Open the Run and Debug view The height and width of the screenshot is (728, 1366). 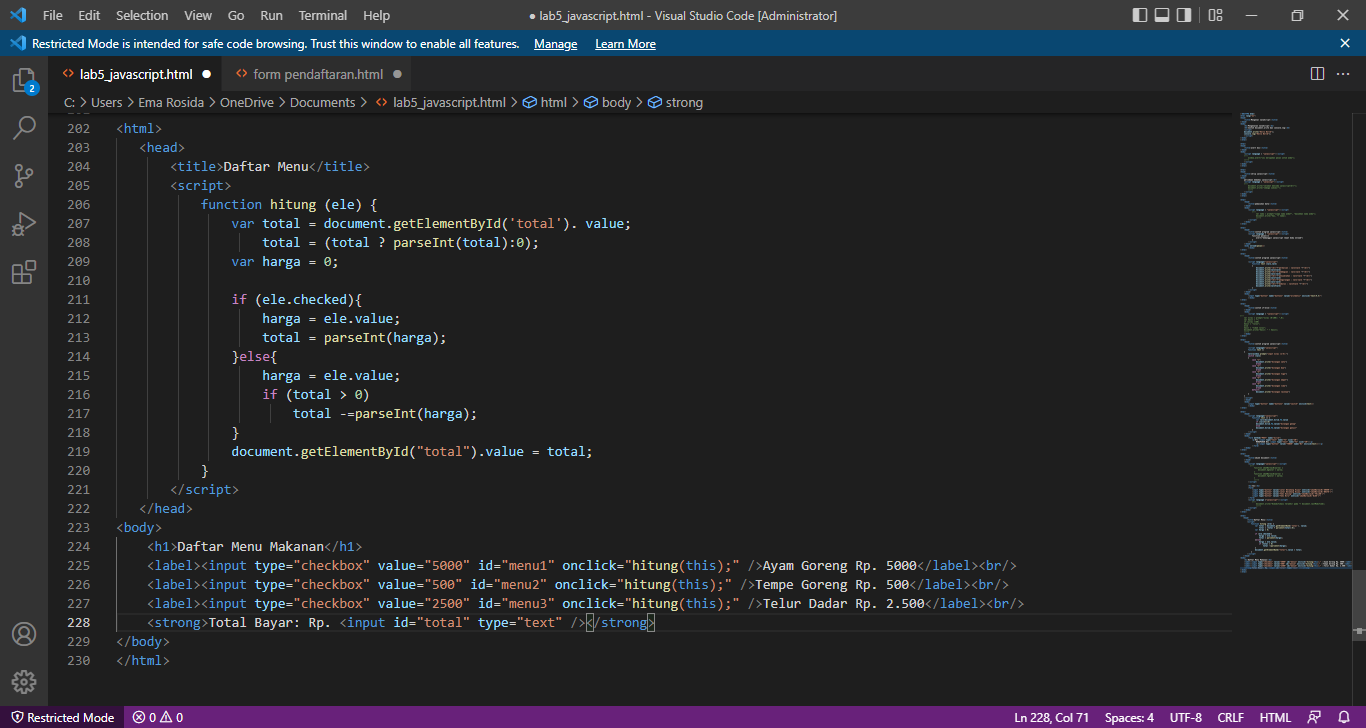(x=24, y=224)
